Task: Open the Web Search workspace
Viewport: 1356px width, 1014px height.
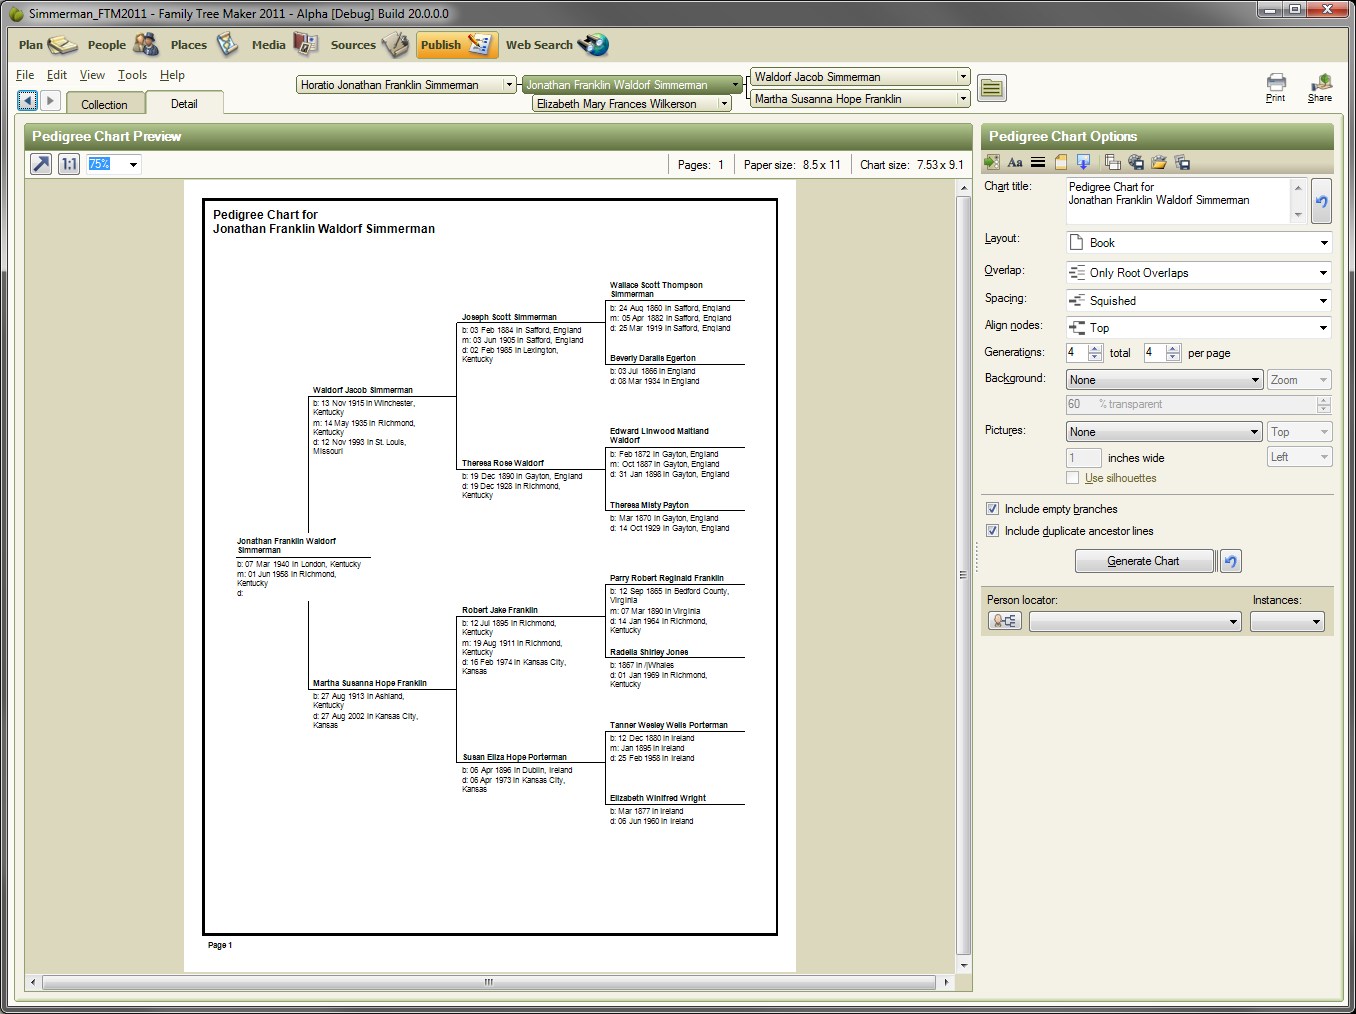Action: [556, 45]
